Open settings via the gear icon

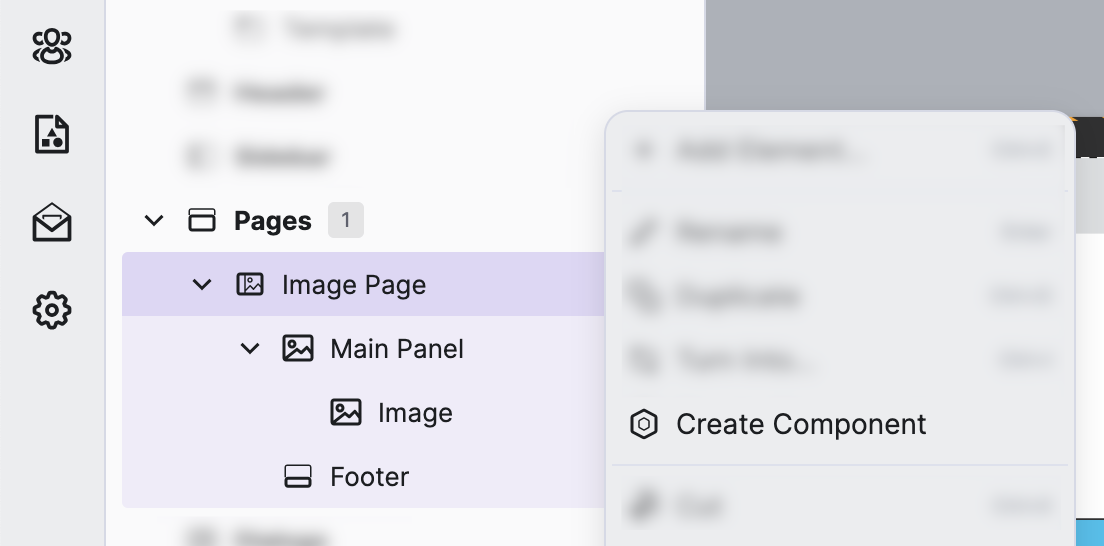(x=52, y=311)
